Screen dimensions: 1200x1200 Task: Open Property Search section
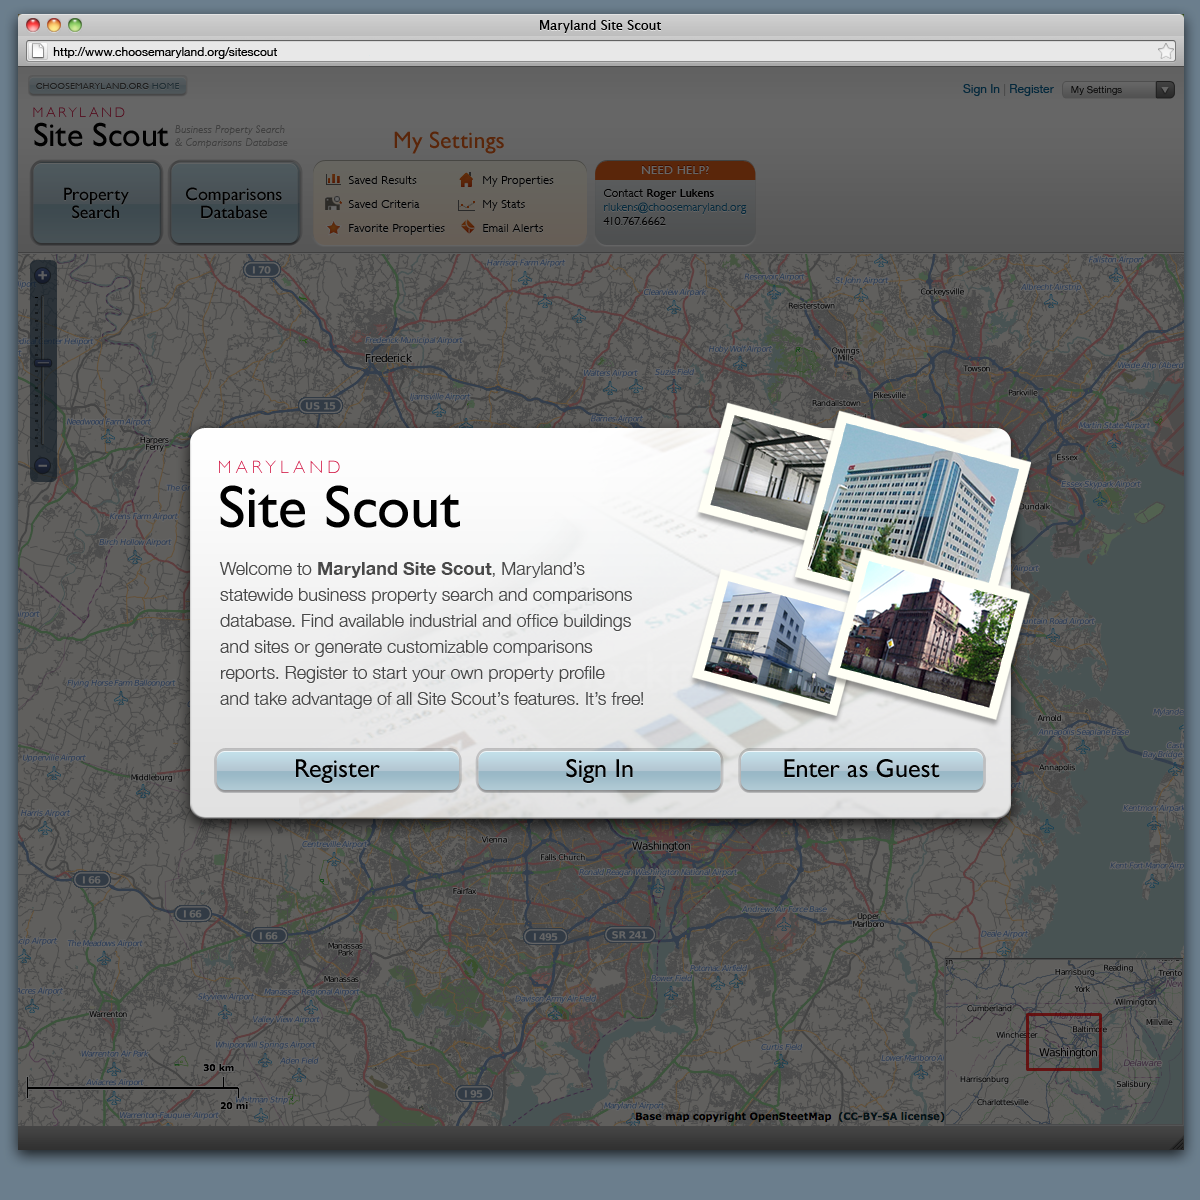96,203
